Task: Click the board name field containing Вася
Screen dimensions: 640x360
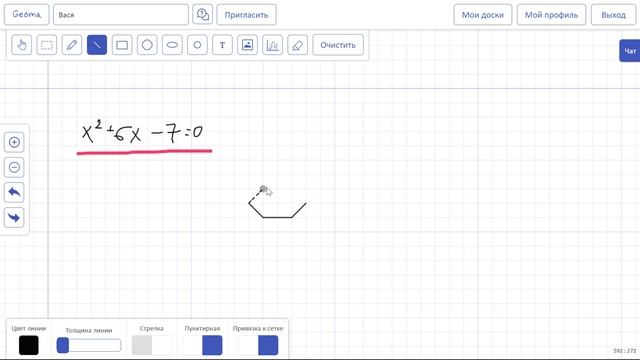Action: [x=121, y=15]
